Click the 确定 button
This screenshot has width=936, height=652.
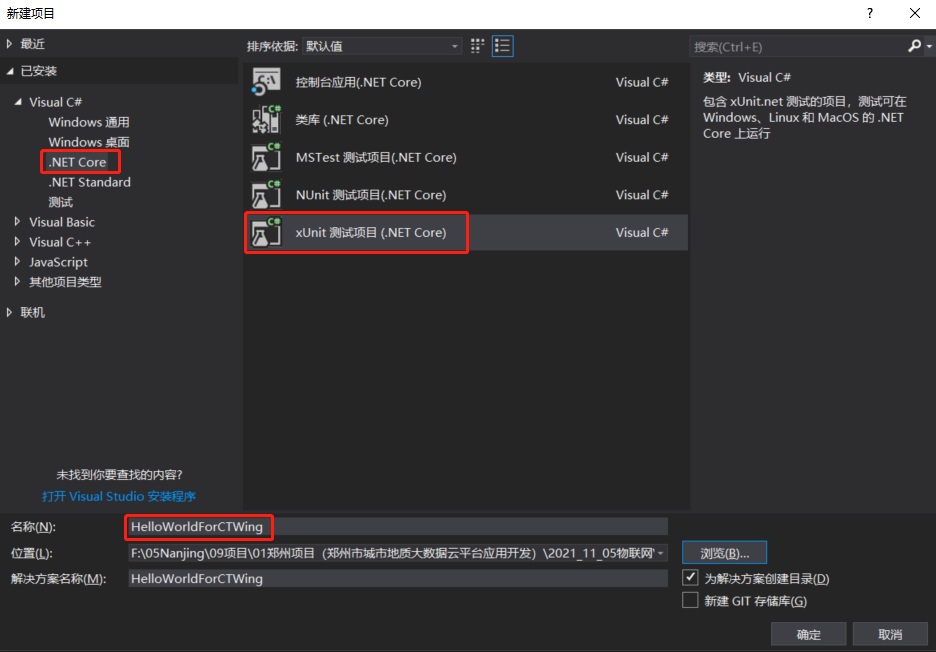pos(808,634)
